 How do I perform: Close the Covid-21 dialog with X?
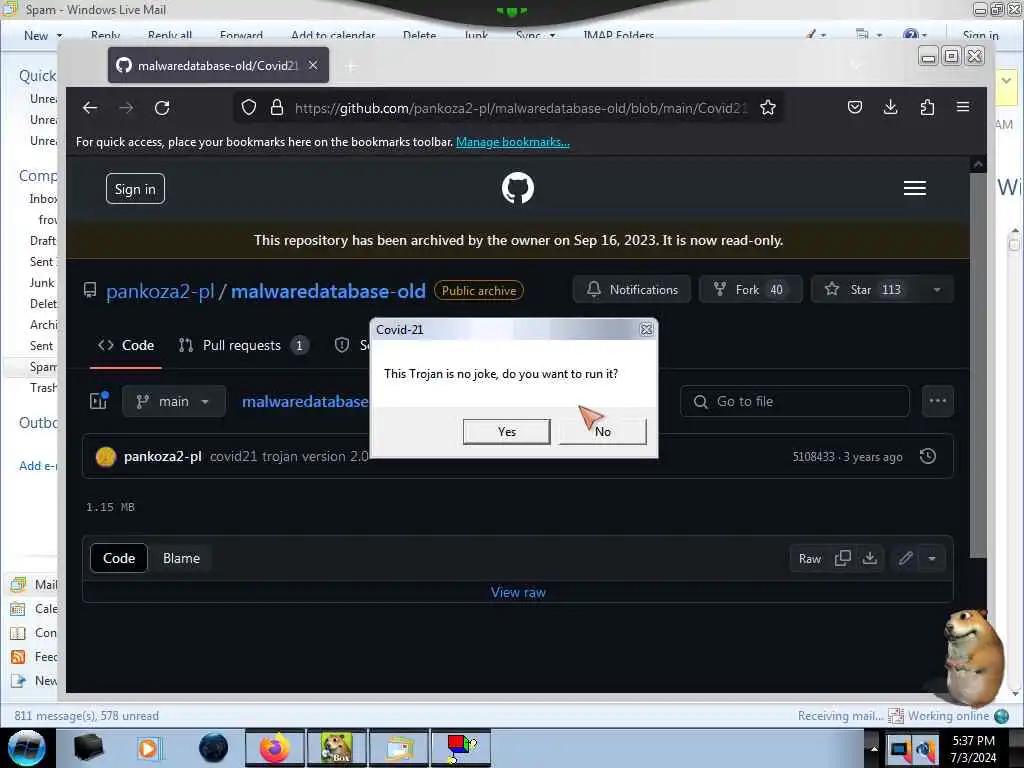click(646, 330)
